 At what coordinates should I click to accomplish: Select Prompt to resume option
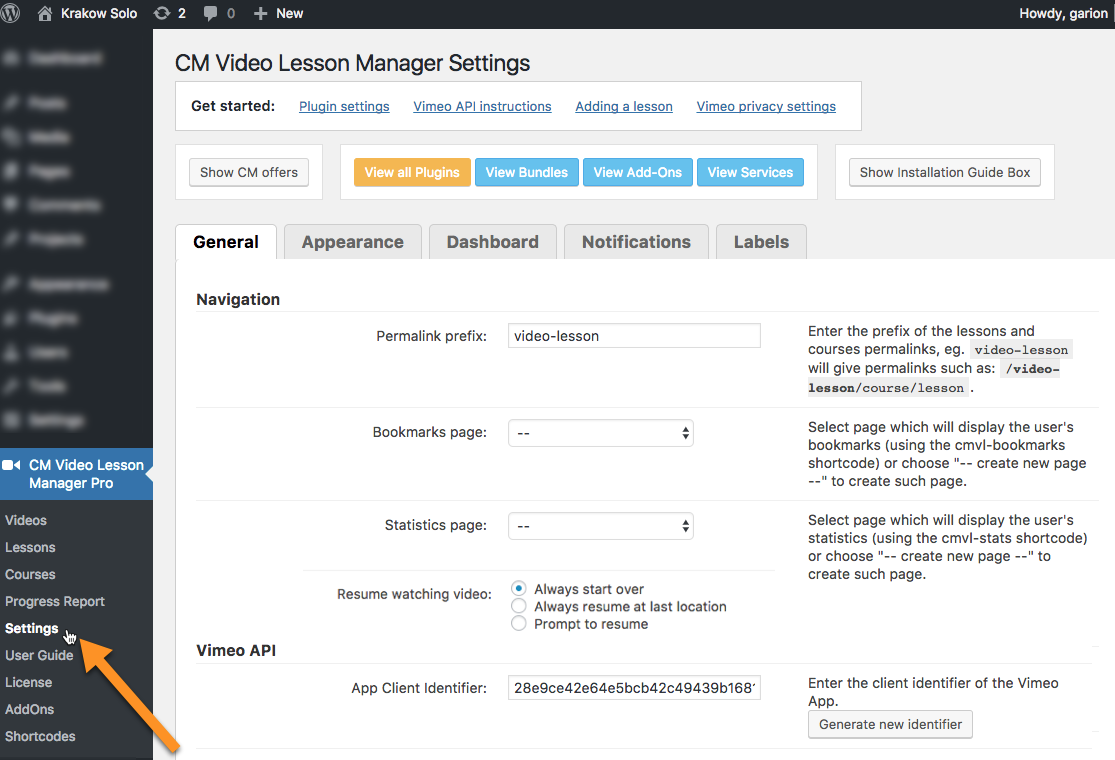coord(519,623)
